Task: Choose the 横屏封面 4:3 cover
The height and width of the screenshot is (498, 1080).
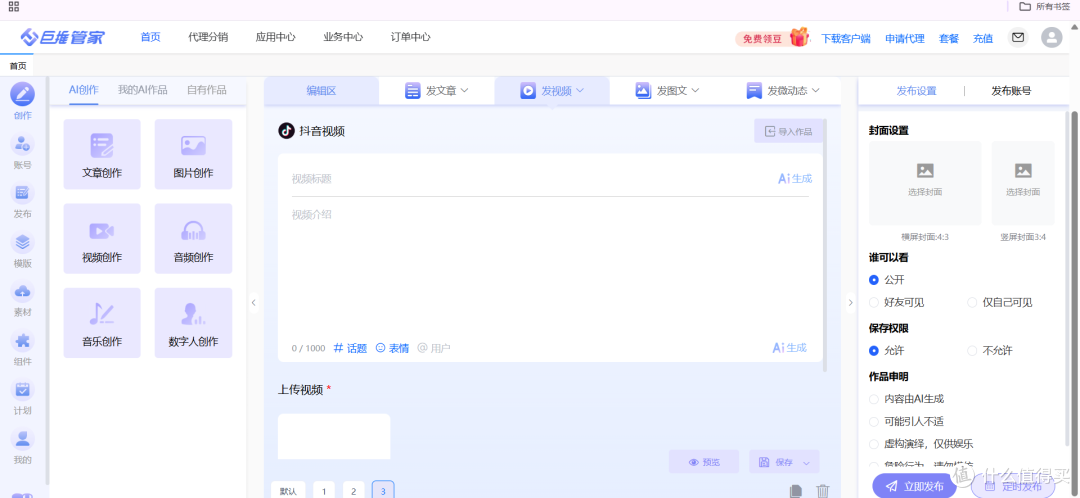Action: tap(925, 183)
